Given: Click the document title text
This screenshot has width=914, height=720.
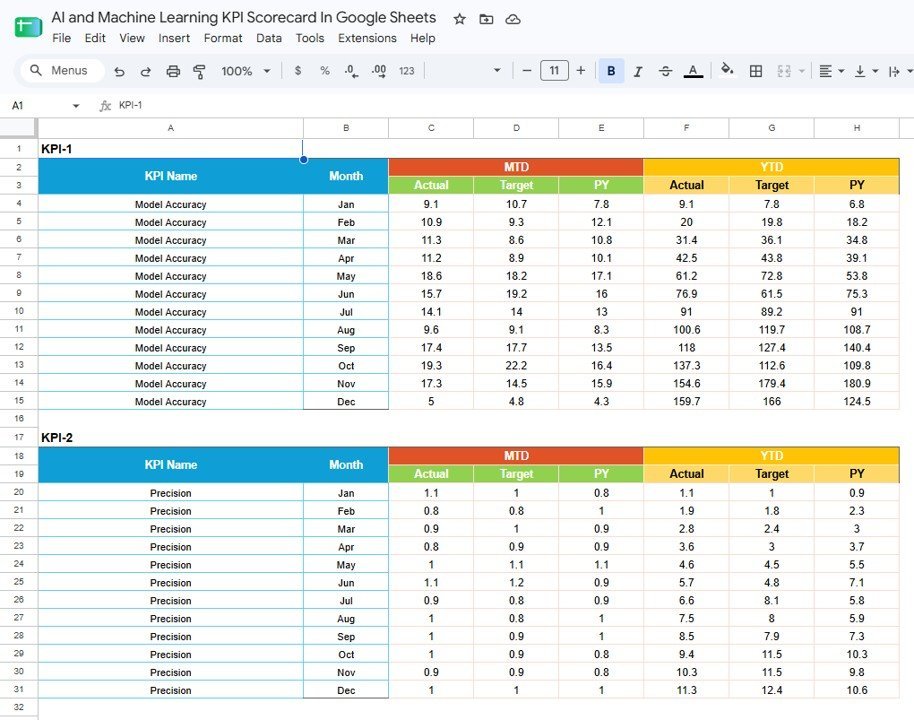Looking at the screenshot, I should [x=244, y=17].
